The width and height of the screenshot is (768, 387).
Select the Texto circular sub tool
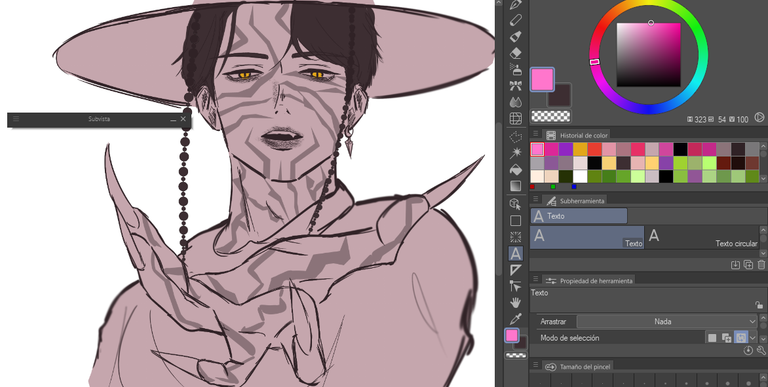[702, 237]
